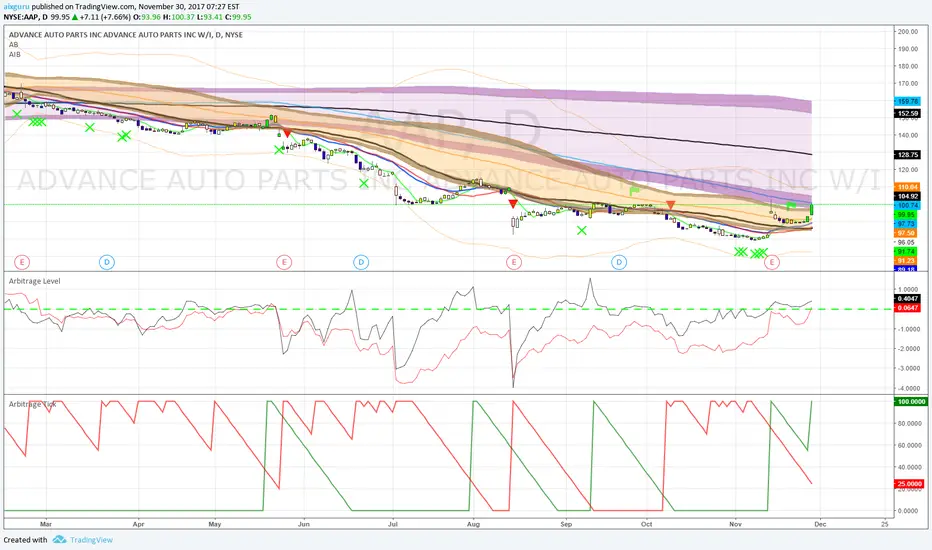Click the Dec label on the time axis
932x550 pixels.
point(820,524)
